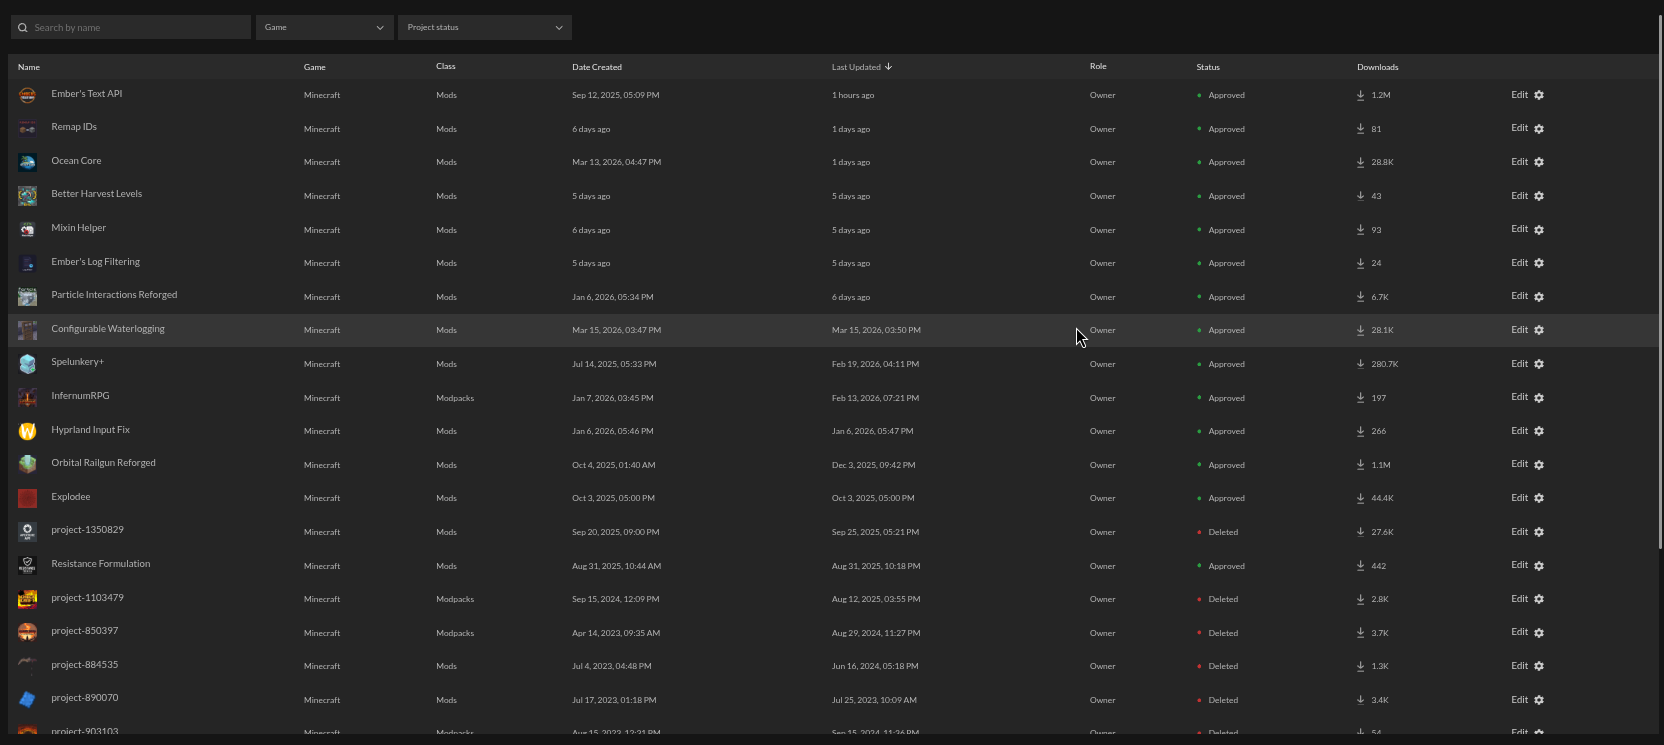This screenshot has height=745, width=1664.
Task: Click download icon in project-1350829 row
Action: (1360, 532)
